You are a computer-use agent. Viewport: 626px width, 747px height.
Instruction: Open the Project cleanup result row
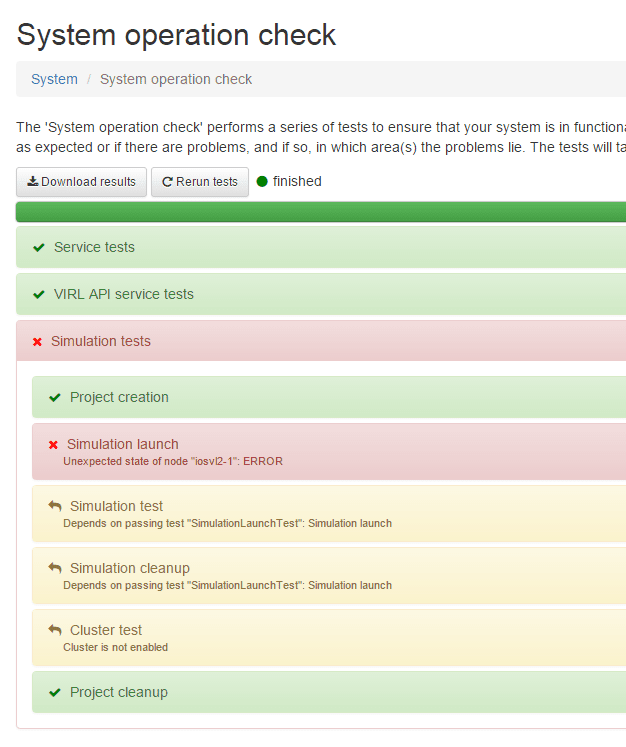pyautogui.click(x=329, y=692)
